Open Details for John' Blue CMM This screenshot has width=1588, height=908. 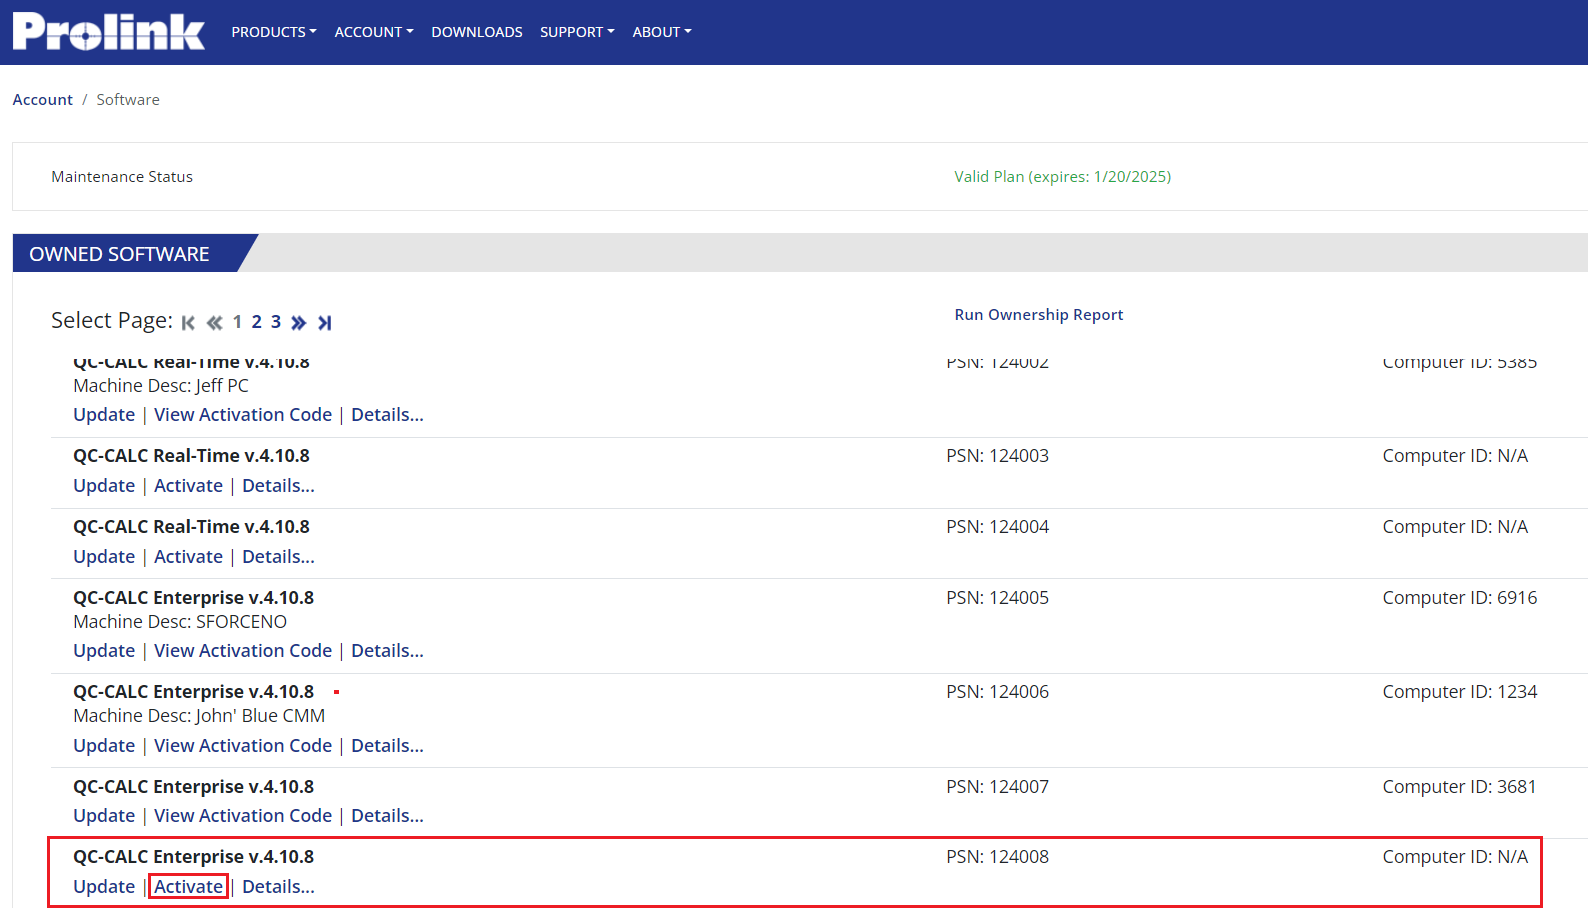[387, 745]
